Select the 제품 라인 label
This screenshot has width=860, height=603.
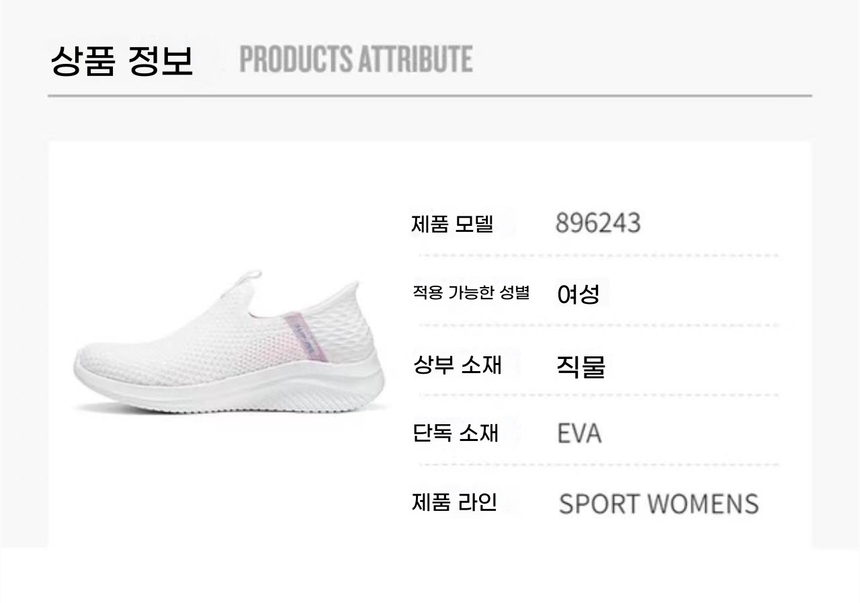pos(454,502)
